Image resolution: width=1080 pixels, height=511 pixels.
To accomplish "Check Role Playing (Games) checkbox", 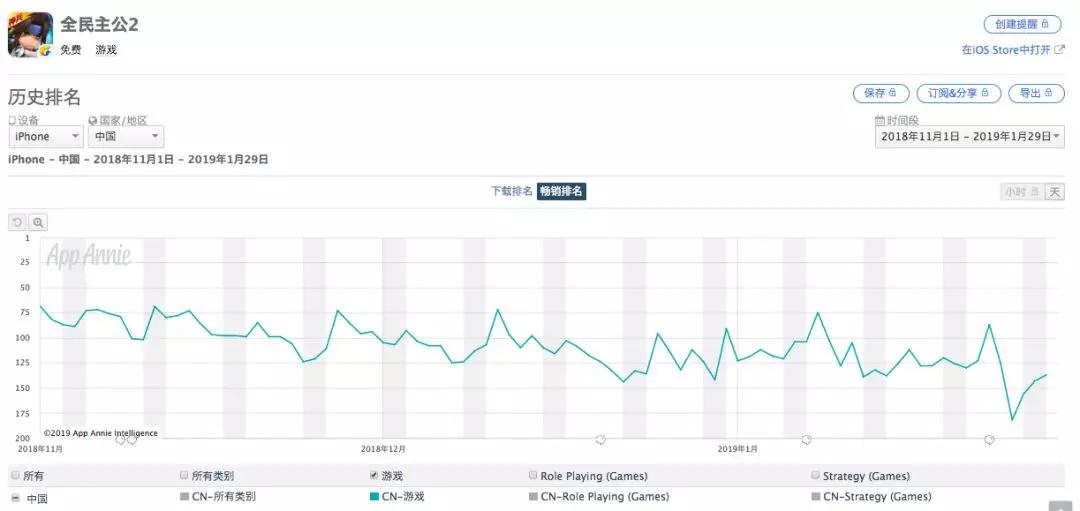I will coord(532,475).
